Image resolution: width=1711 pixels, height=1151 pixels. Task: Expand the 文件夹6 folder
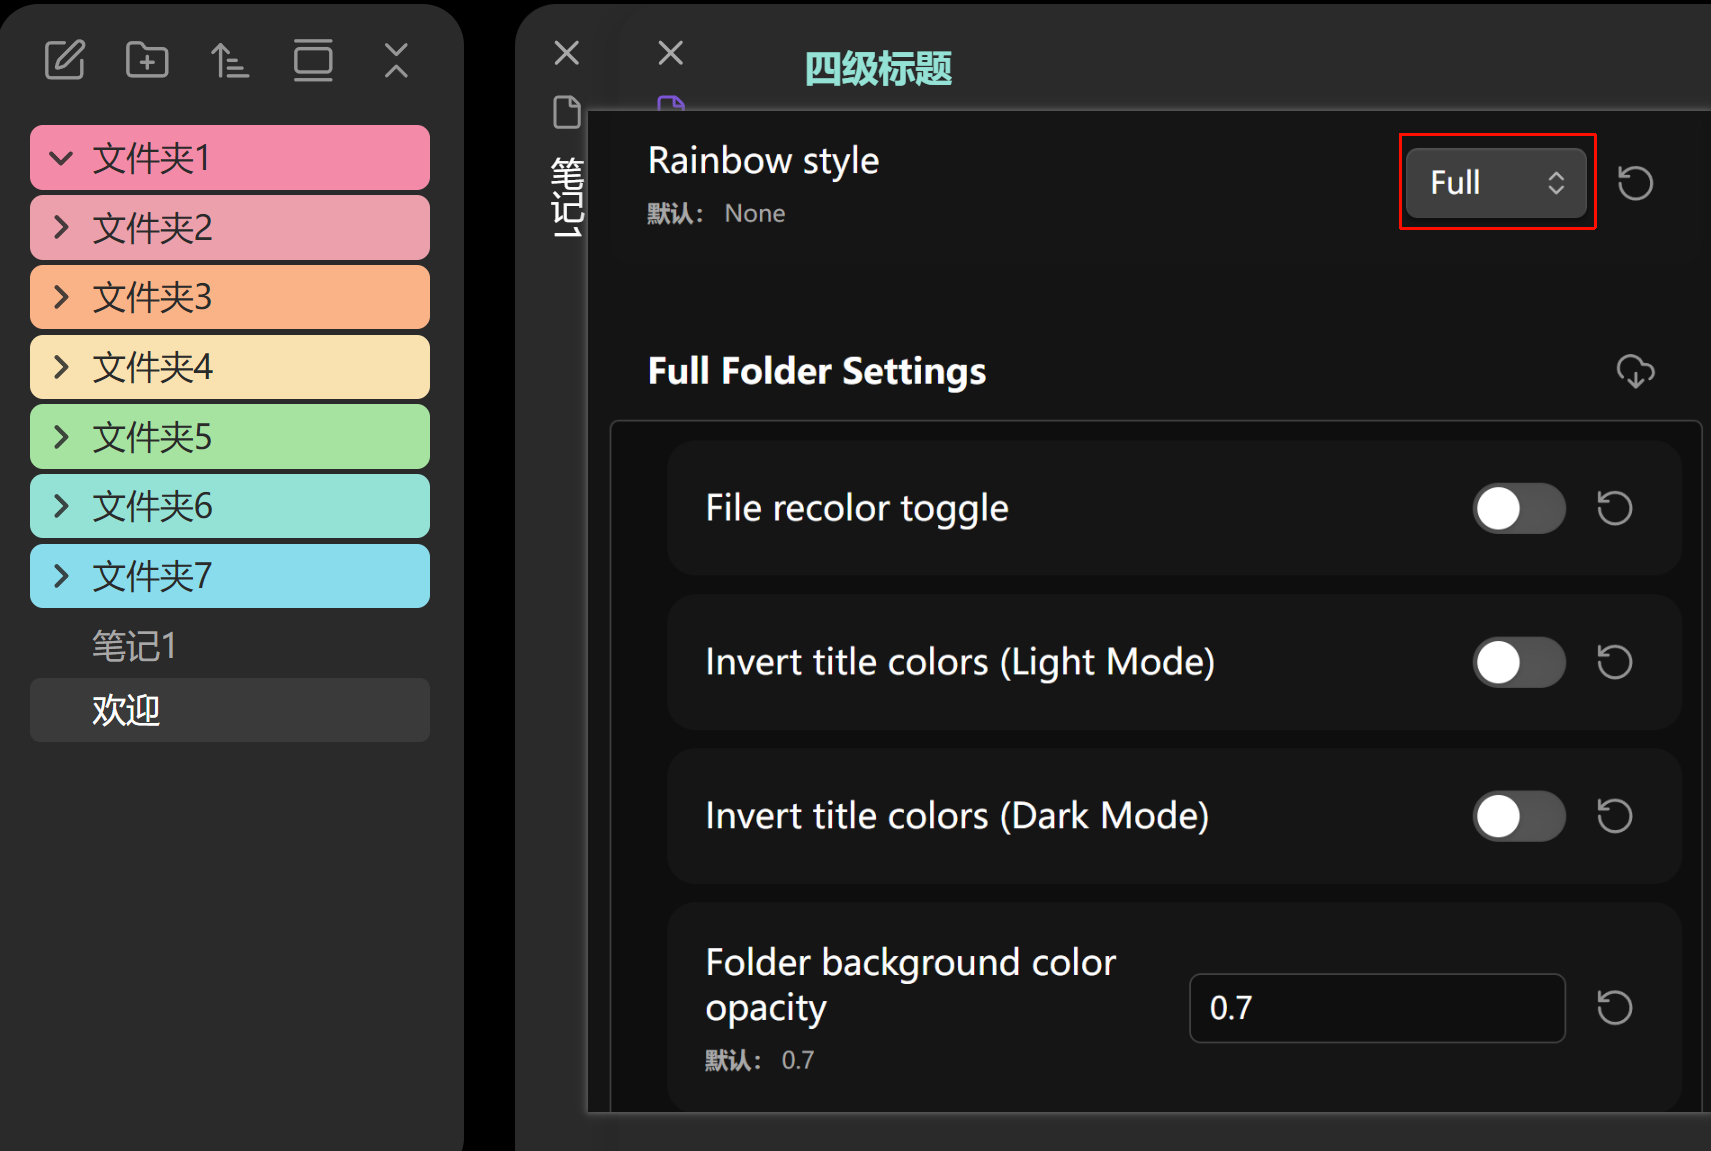(61, 506)
